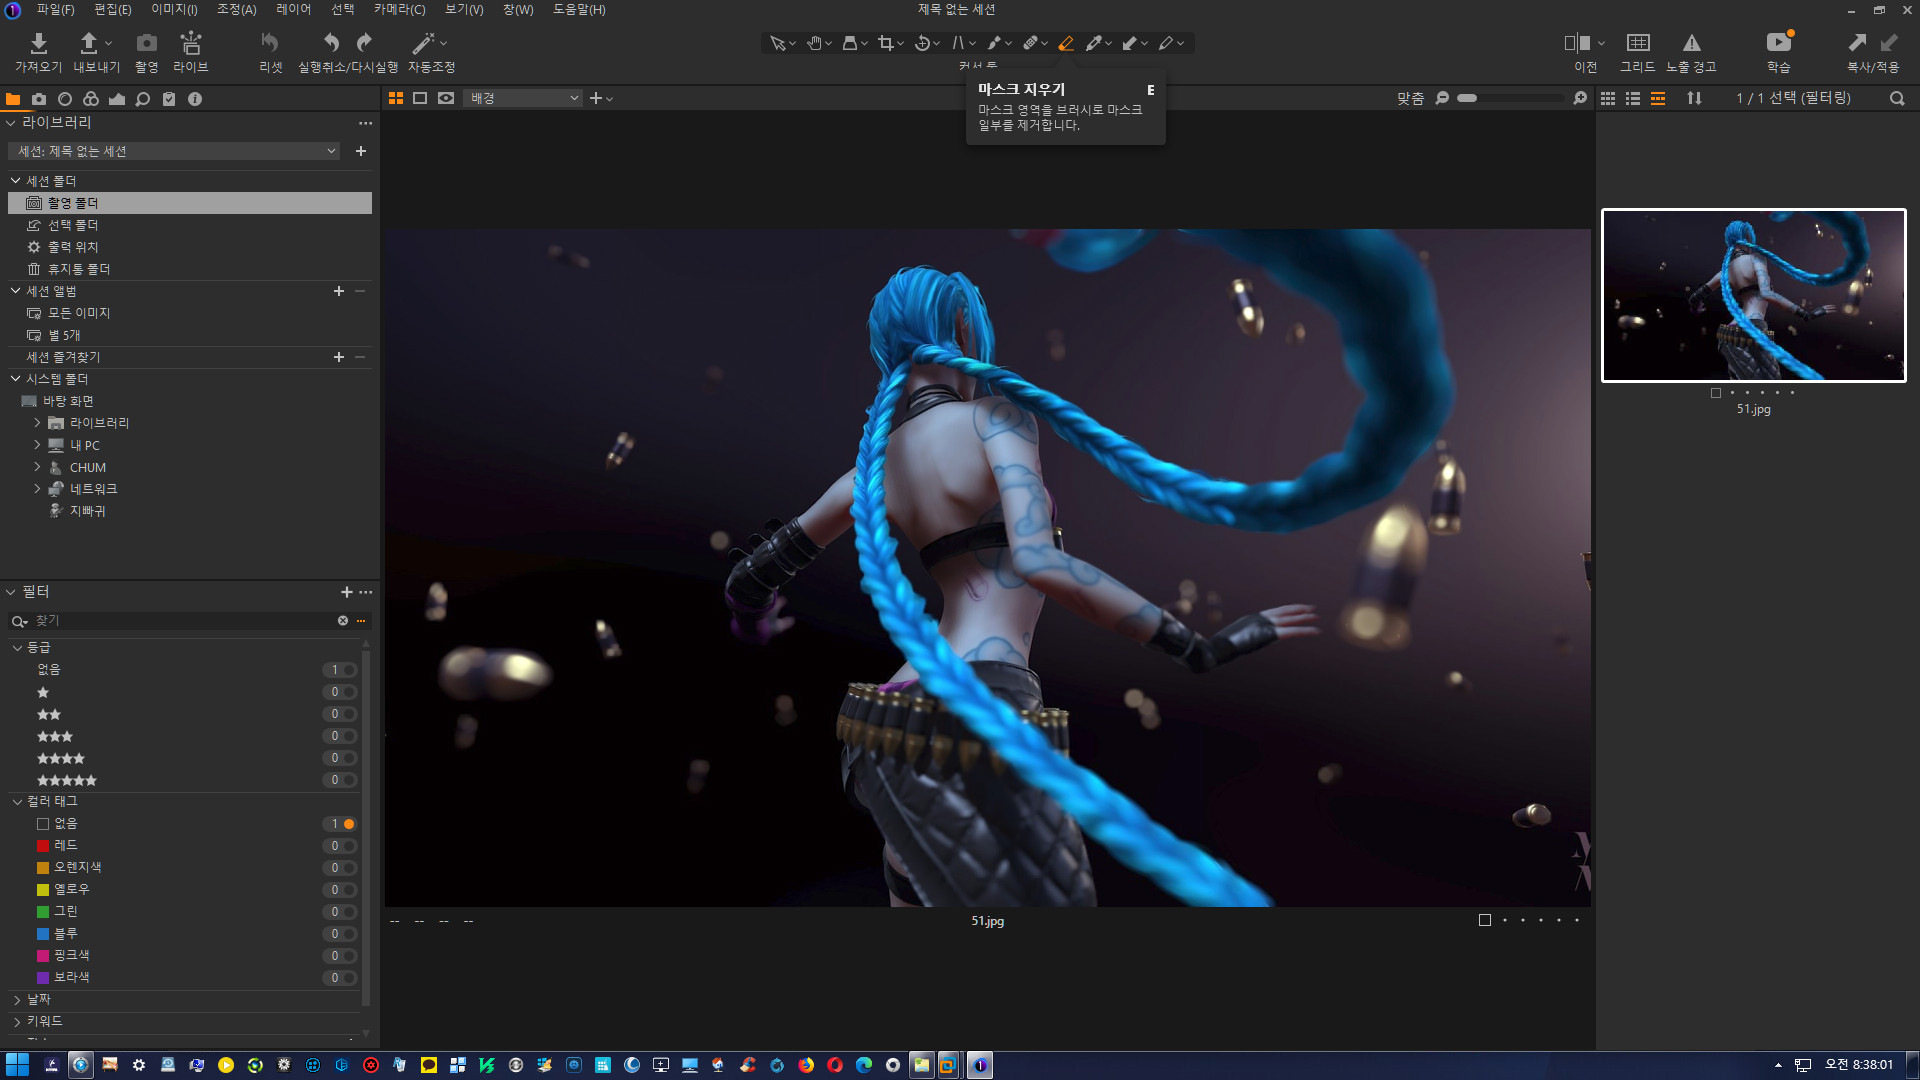
Task: Open the Before (이전) view dropdown arrow
Action: tap(1601, 43)
